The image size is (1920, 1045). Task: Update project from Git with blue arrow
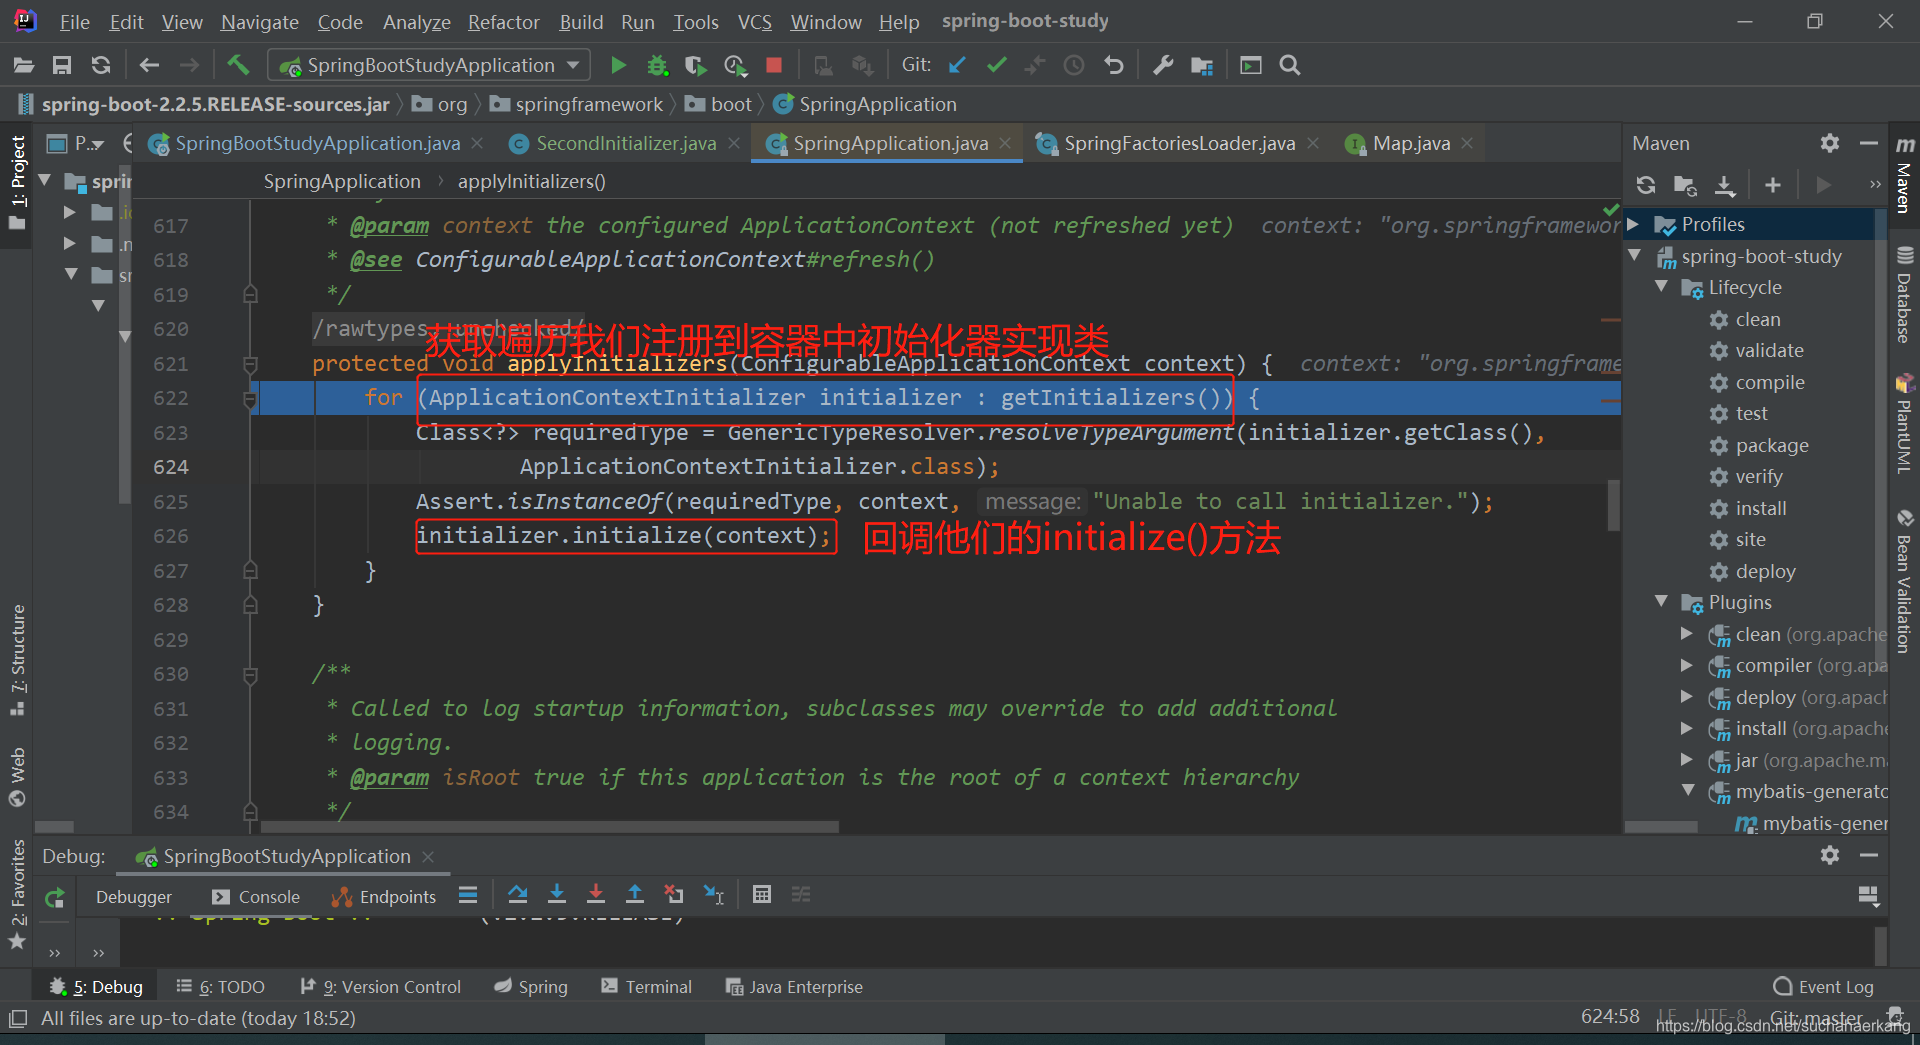coord(957,65)
